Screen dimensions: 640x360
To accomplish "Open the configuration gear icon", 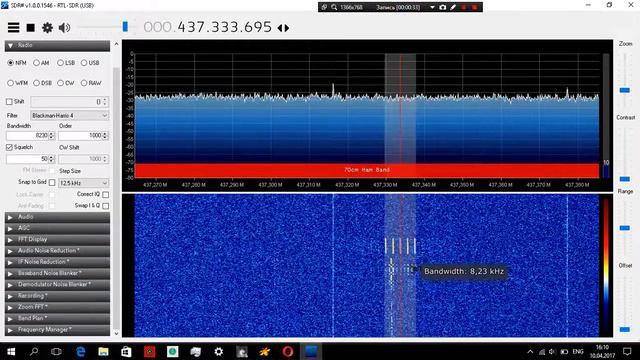I will tap(47, 28).
